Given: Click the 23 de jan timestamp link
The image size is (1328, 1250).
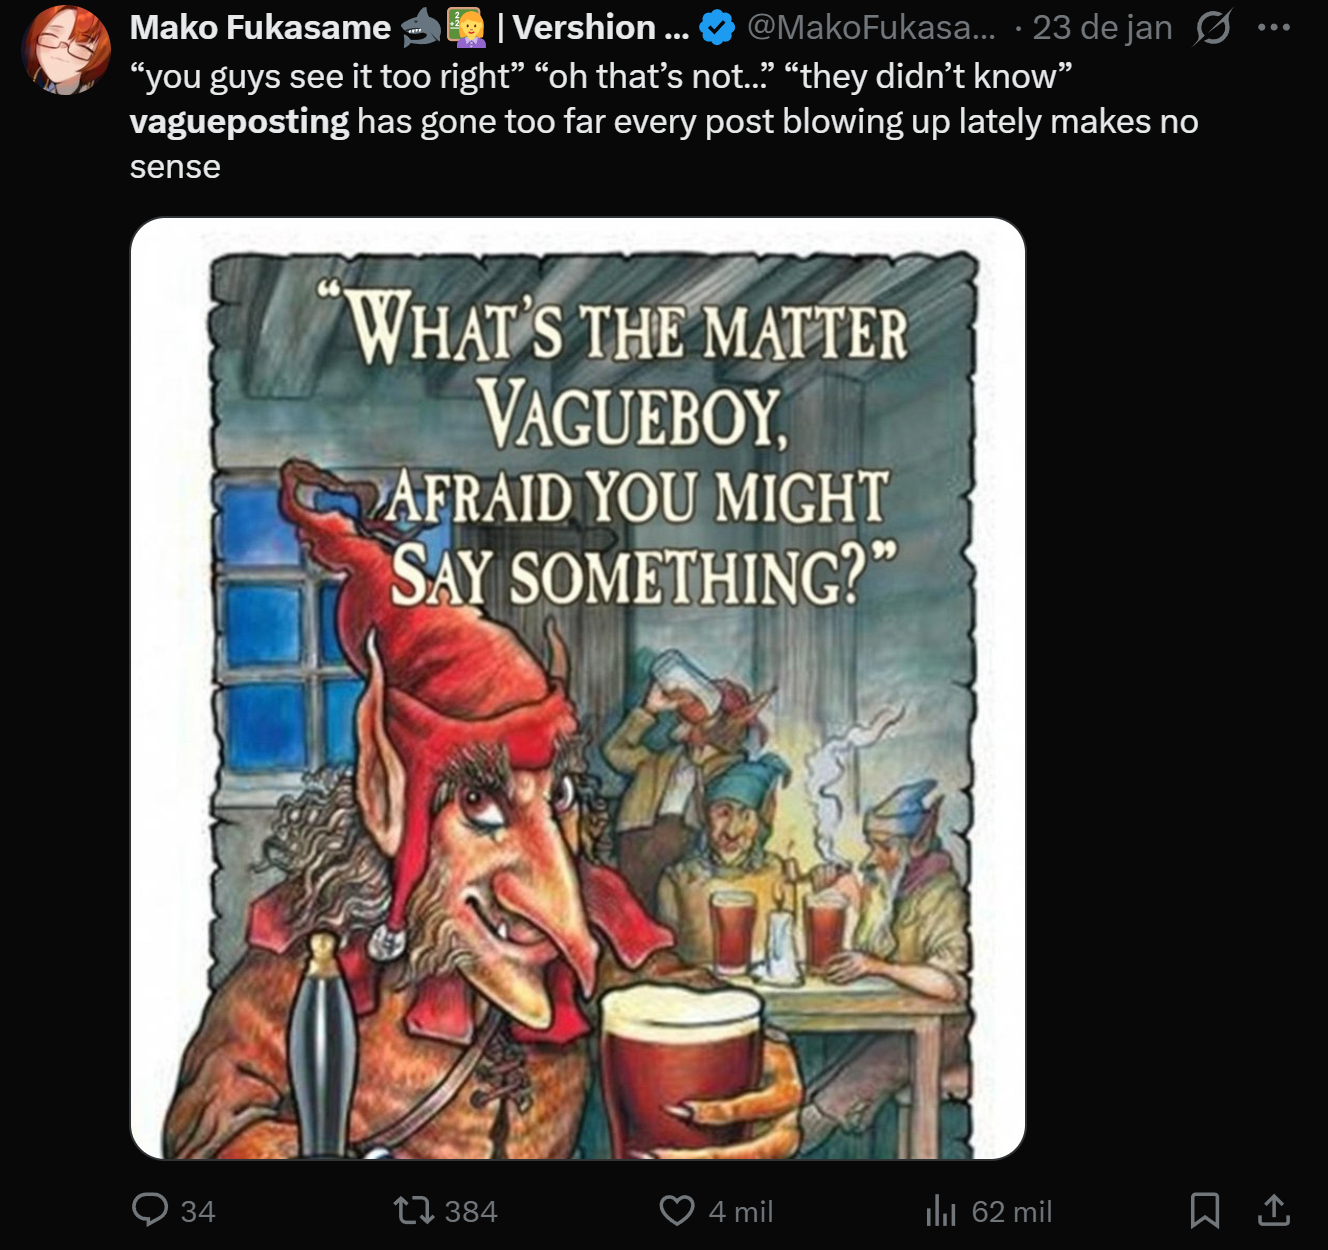Looking at the screenshot, I should click(1101, 27).
